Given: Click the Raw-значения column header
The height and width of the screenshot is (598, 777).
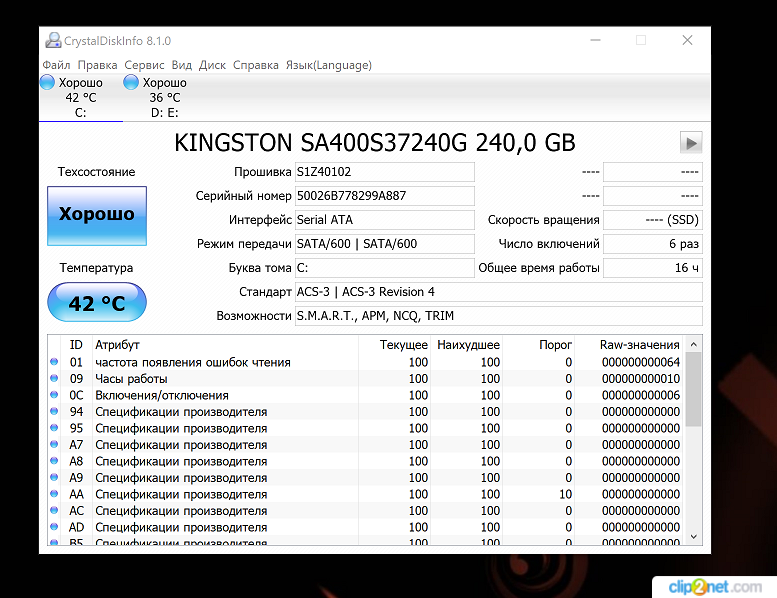Looking at the screenshot, I should click(629, 344).
